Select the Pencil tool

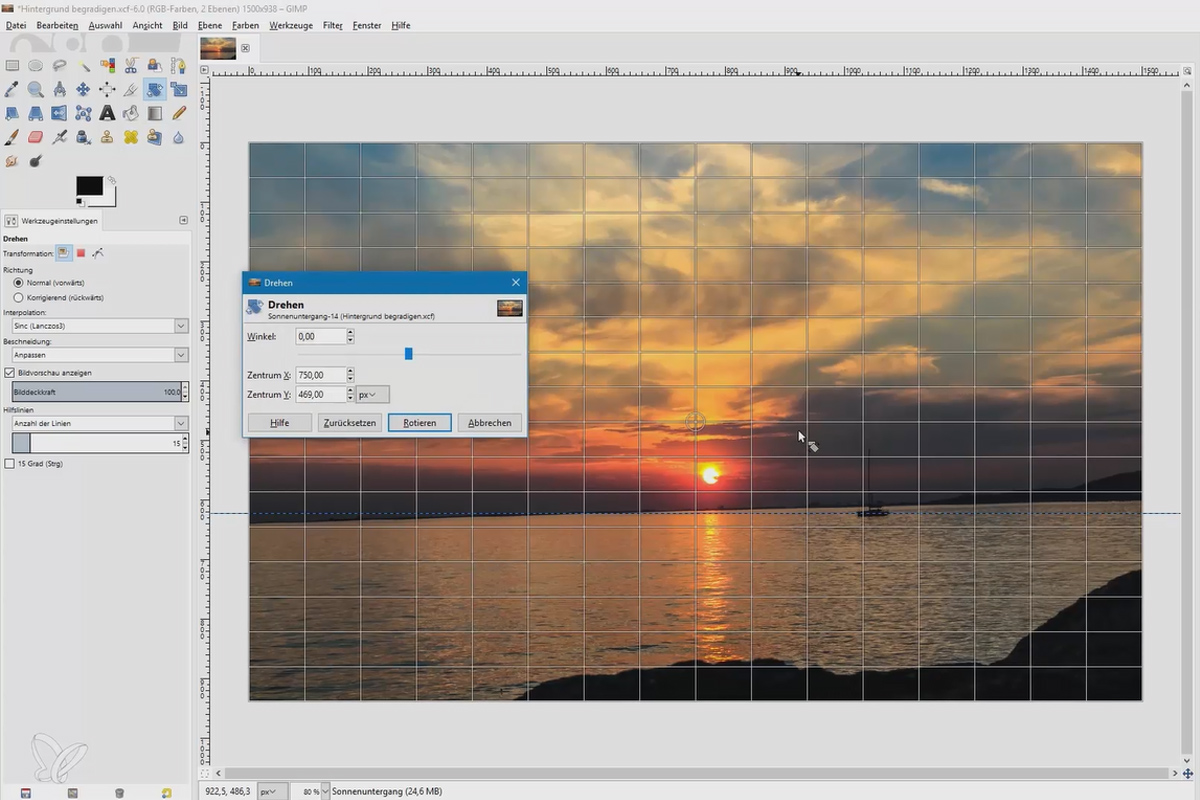pyautogui.click(x=179, y=113)
